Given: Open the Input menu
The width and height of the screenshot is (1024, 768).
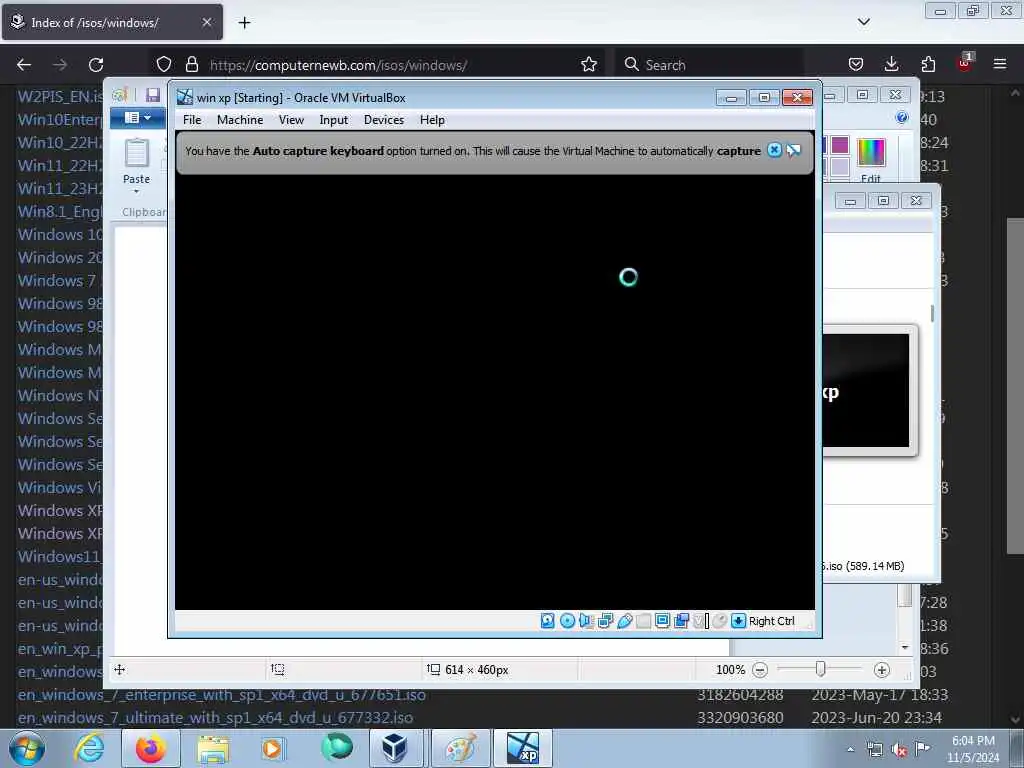Looking at the screenshot, I should [x=334, y=120].
